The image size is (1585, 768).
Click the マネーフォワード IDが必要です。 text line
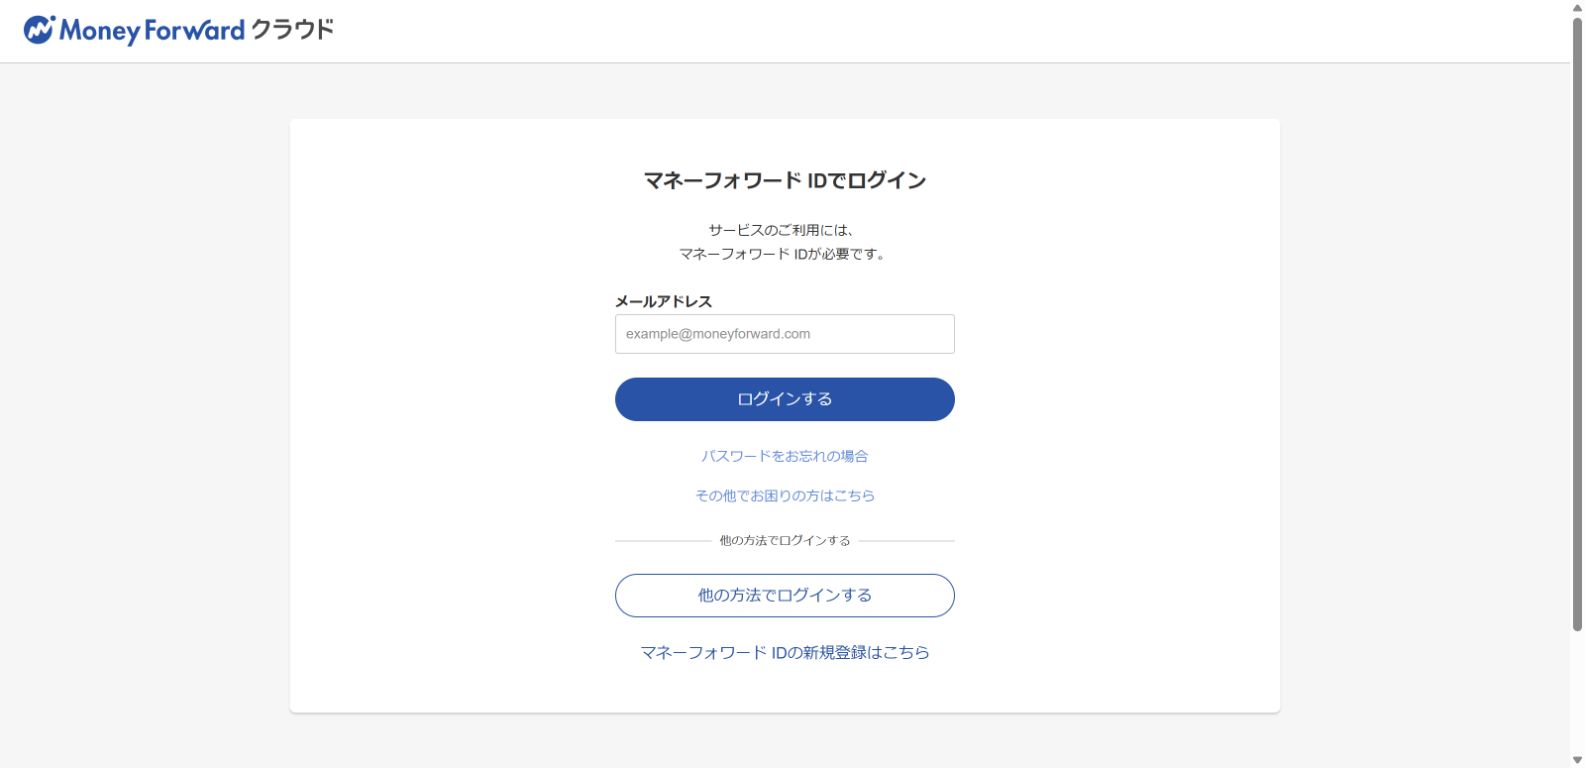coord(785,254)
